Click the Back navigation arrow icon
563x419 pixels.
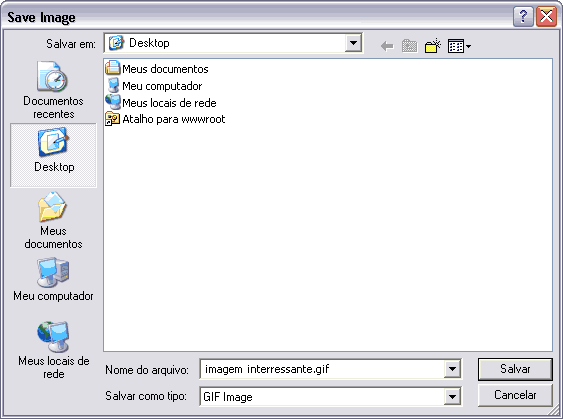coord(387,46)
